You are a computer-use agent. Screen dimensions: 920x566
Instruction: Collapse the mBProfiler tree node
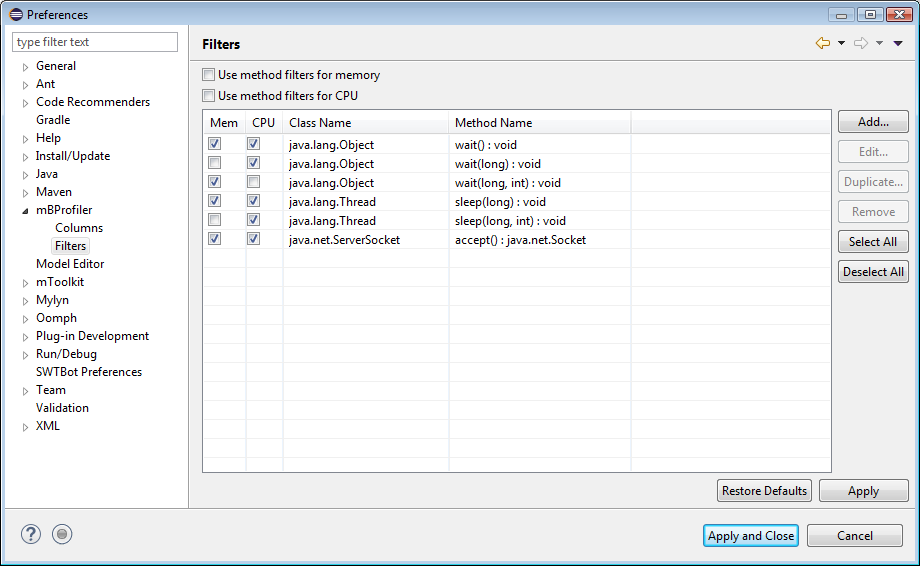(x=26, y=211)
